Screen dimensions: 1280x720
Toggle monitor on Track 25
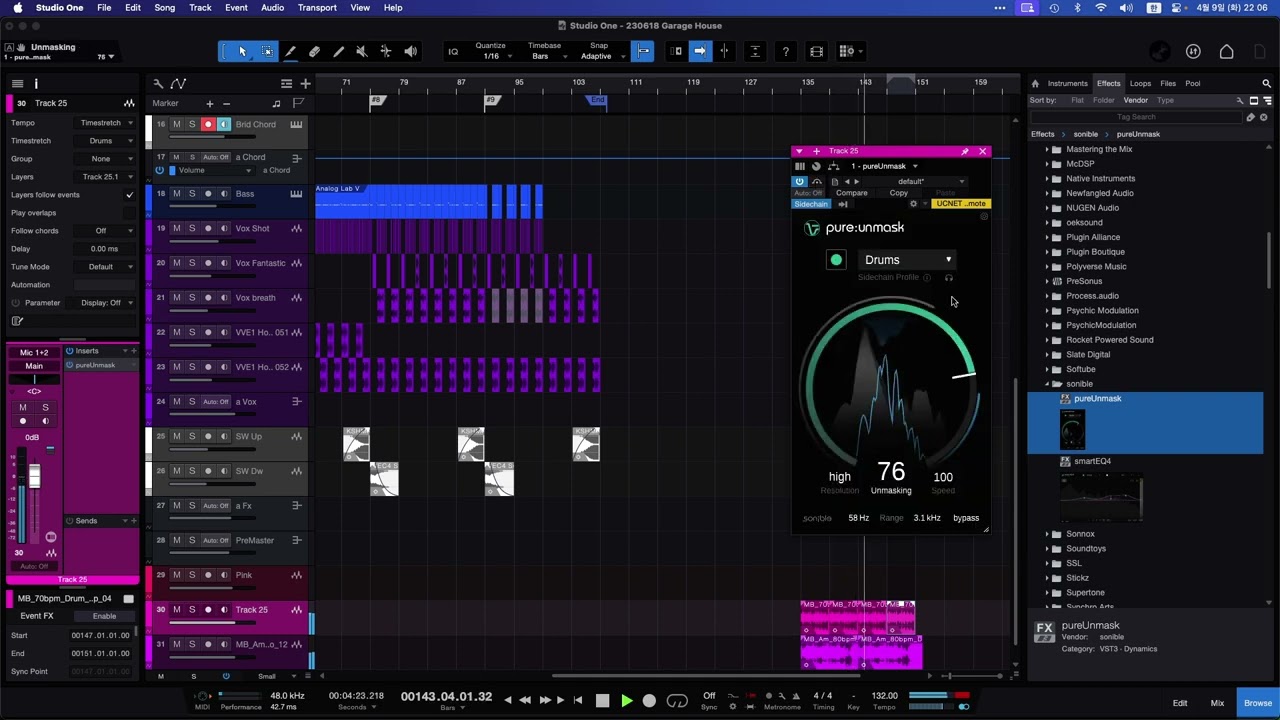[x=224, y=610]
